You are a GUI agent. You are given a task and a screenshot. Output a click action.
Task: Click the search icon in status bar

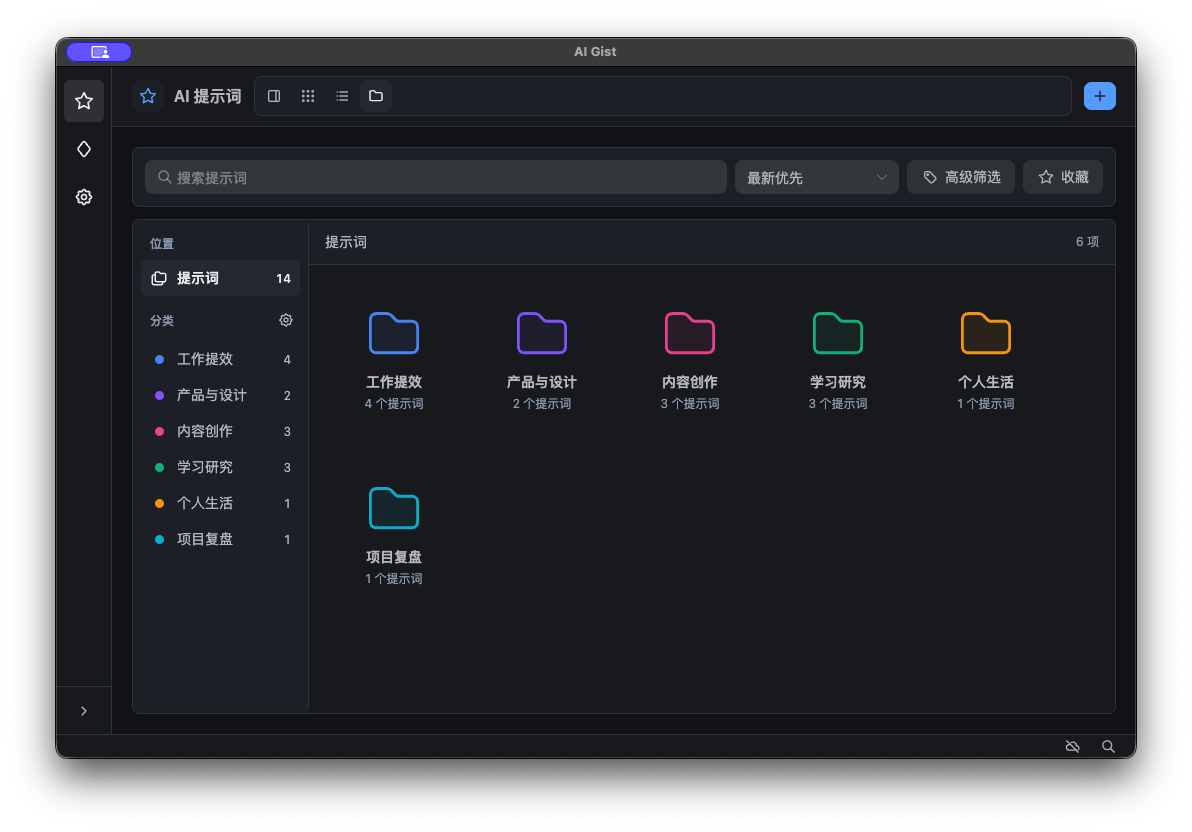[x=1108, y=747]
